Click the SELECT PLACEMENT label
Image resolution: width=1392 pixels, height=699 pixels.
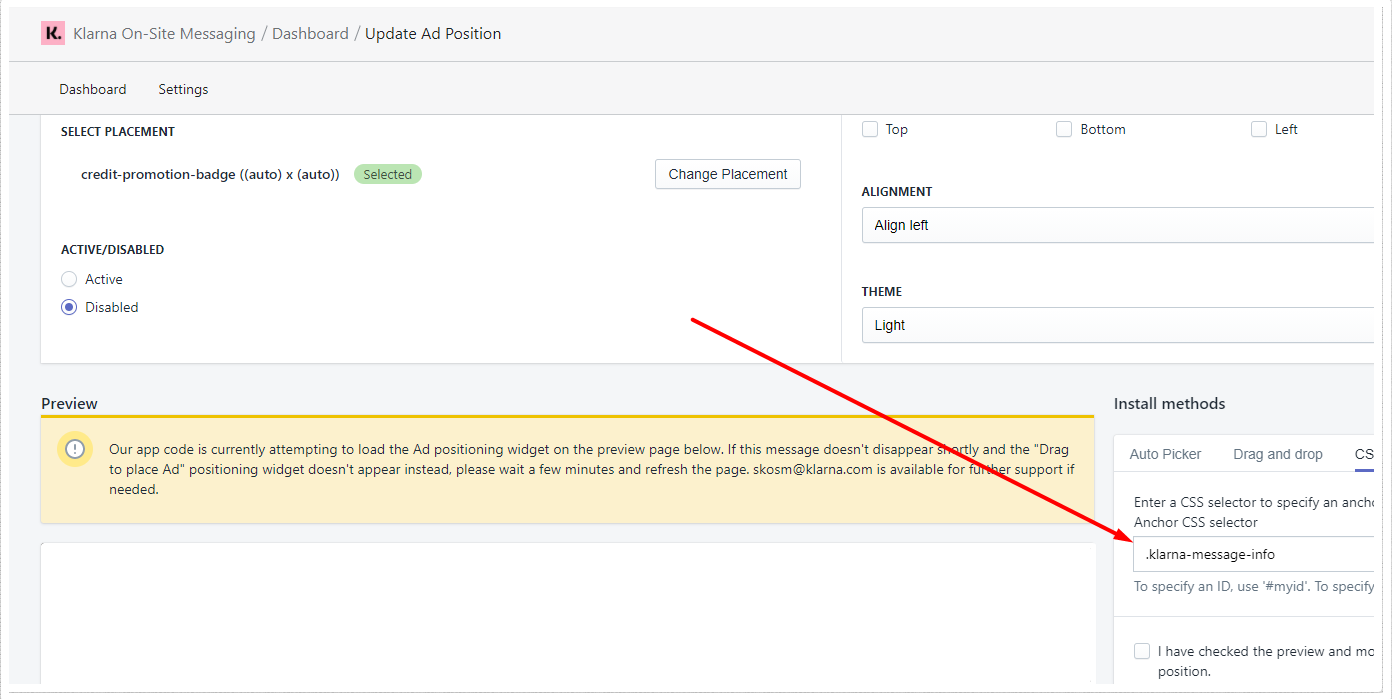(x=118, y=131)
